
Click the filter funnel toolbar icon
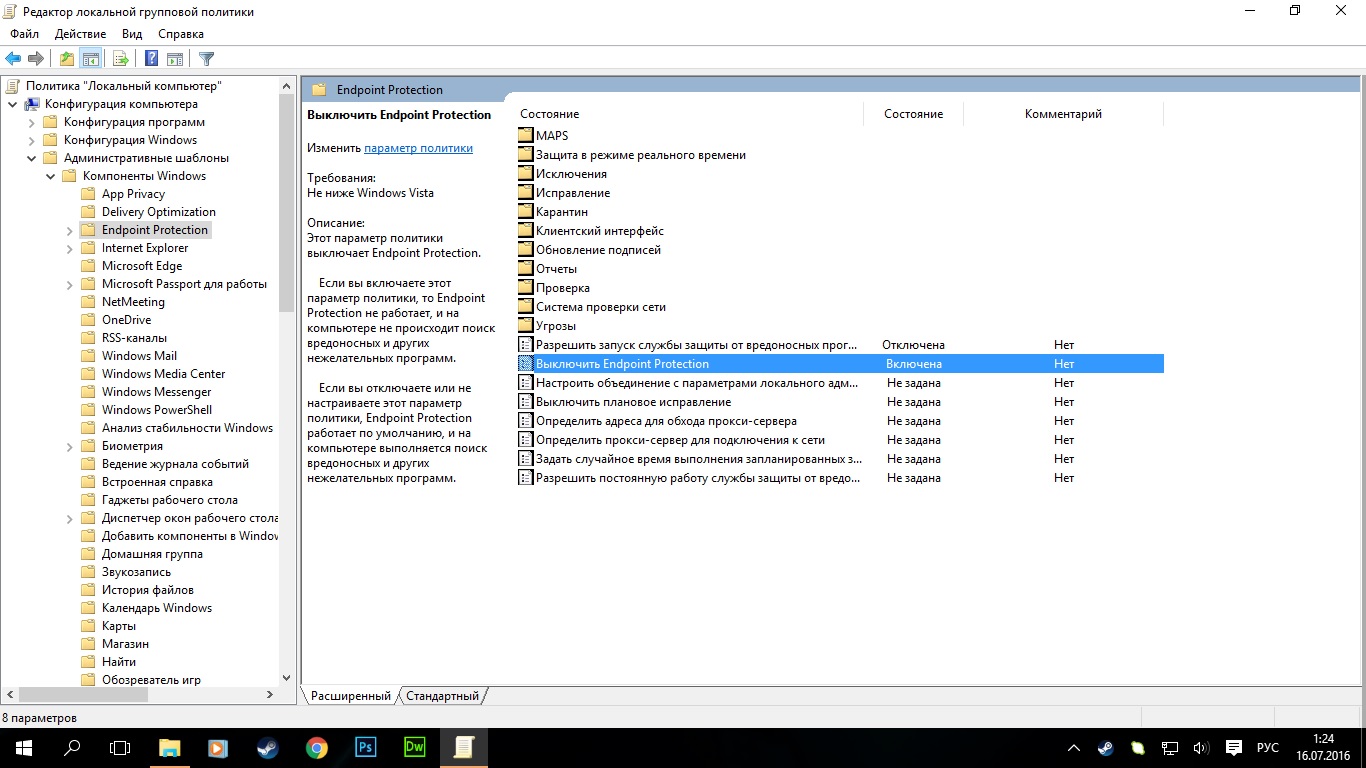pos(206,59)
